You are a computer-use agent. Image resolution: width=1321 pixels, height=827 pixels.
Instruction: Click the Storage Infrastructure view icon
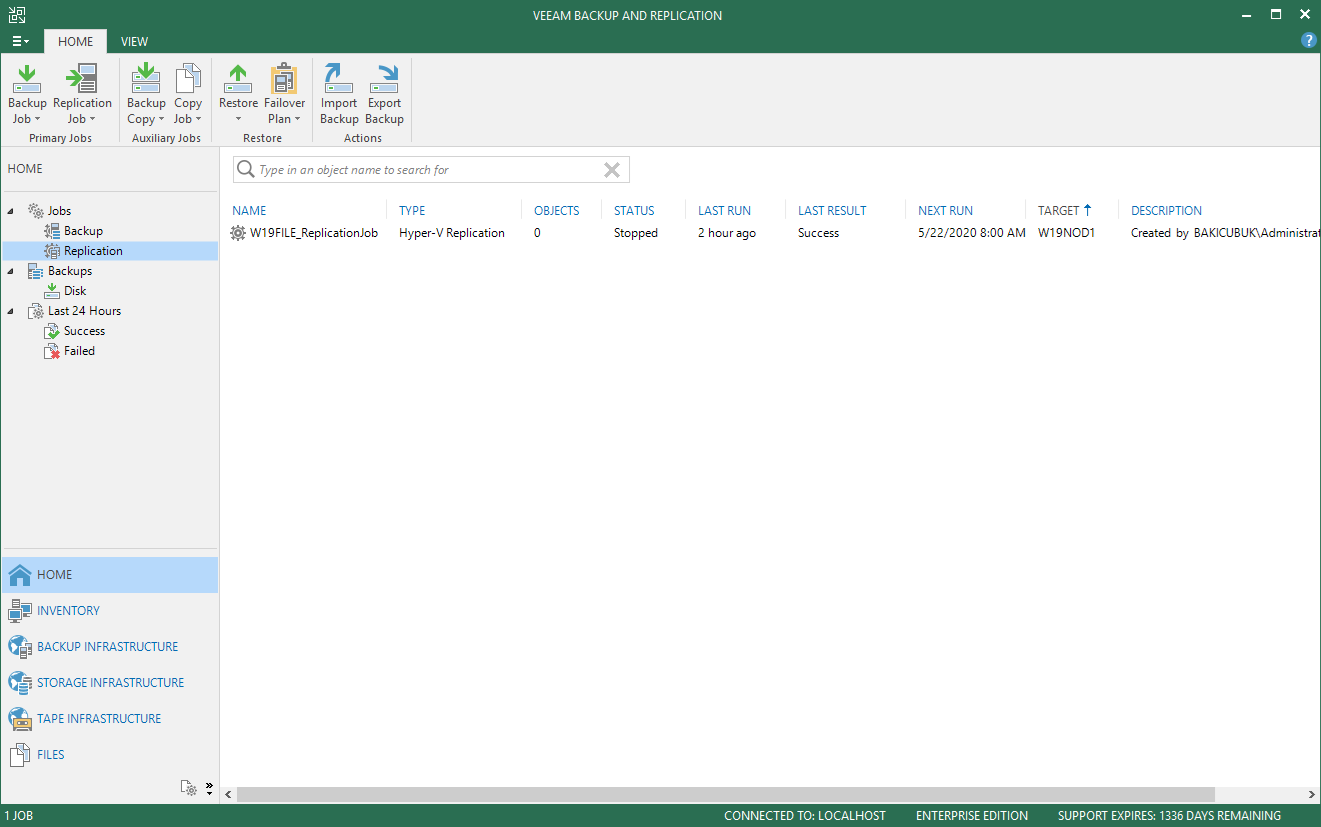click(20, 683)
